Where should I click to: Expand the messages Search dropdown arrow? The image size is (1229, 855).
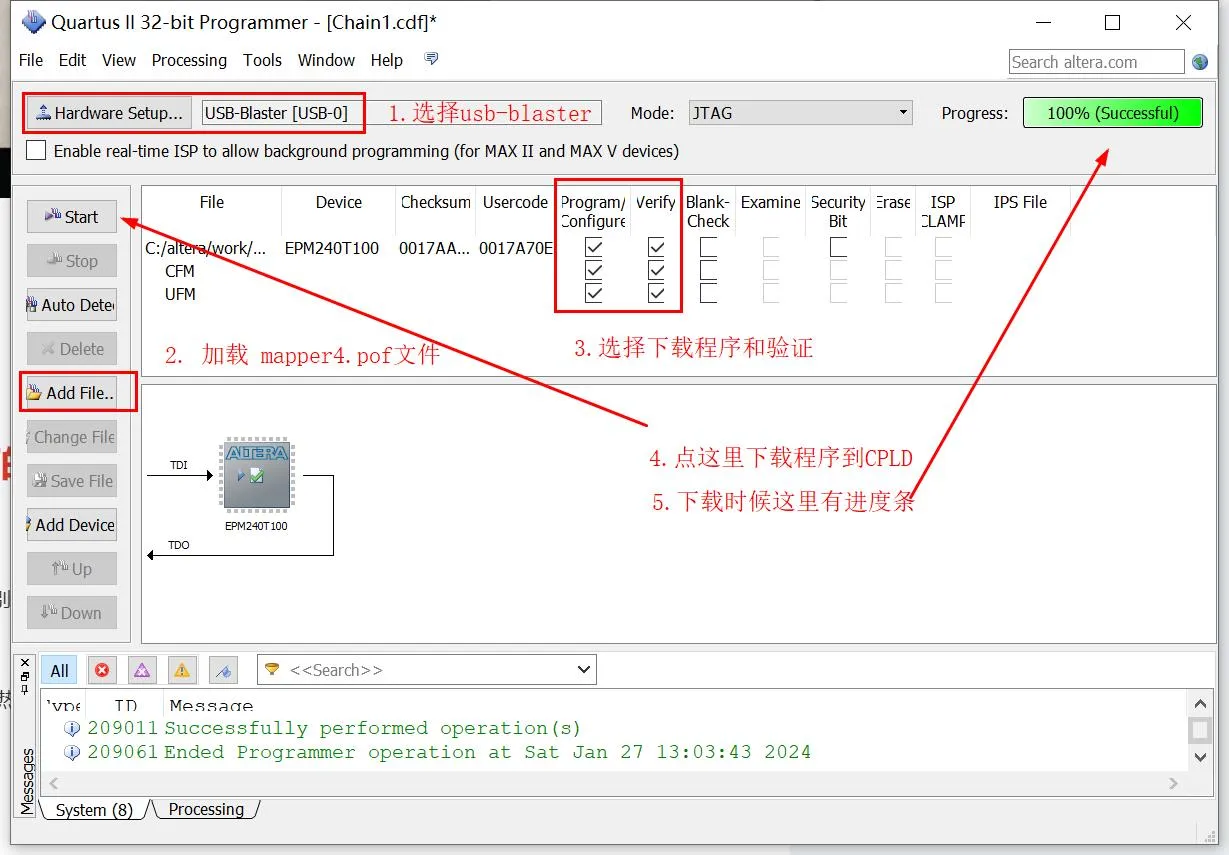pos(584,670)
